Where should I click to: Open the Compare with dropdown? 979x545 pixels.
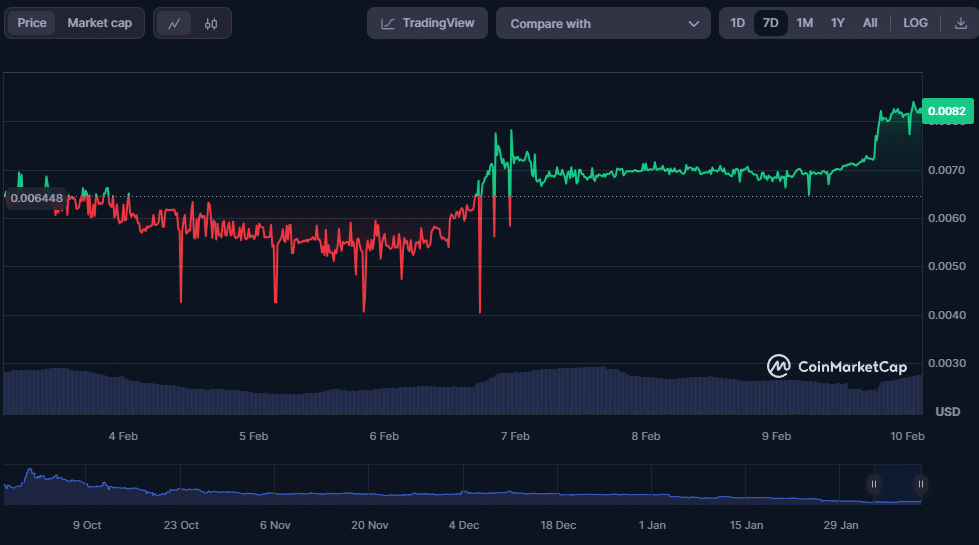click(603, 23)
